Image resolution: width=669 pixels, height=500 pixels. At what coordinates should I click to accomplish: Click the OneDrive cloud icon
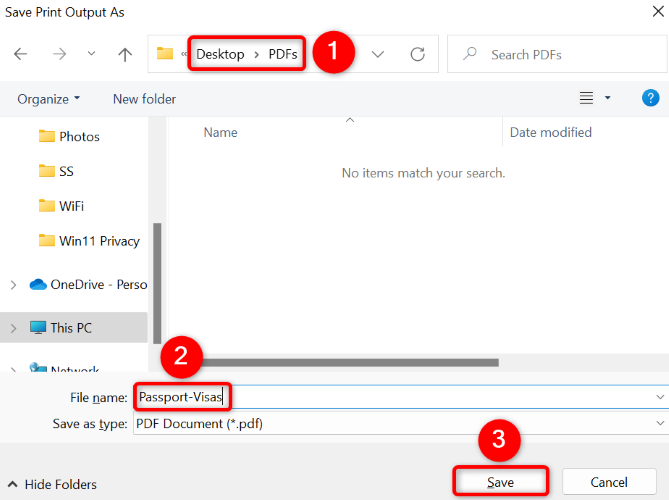38,284
